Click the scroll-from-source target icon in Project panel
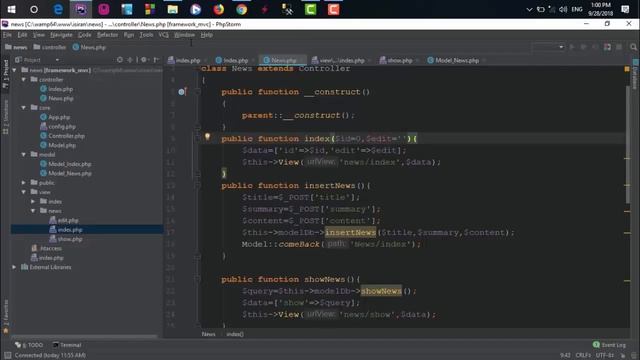The image size is (640, 360). pyautogui.click(x=120, y=60)
